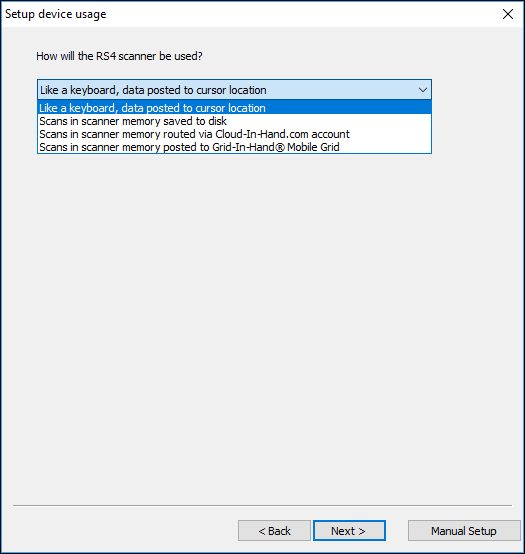Open Manual Setup
The image size is (525, 554).
464,531
